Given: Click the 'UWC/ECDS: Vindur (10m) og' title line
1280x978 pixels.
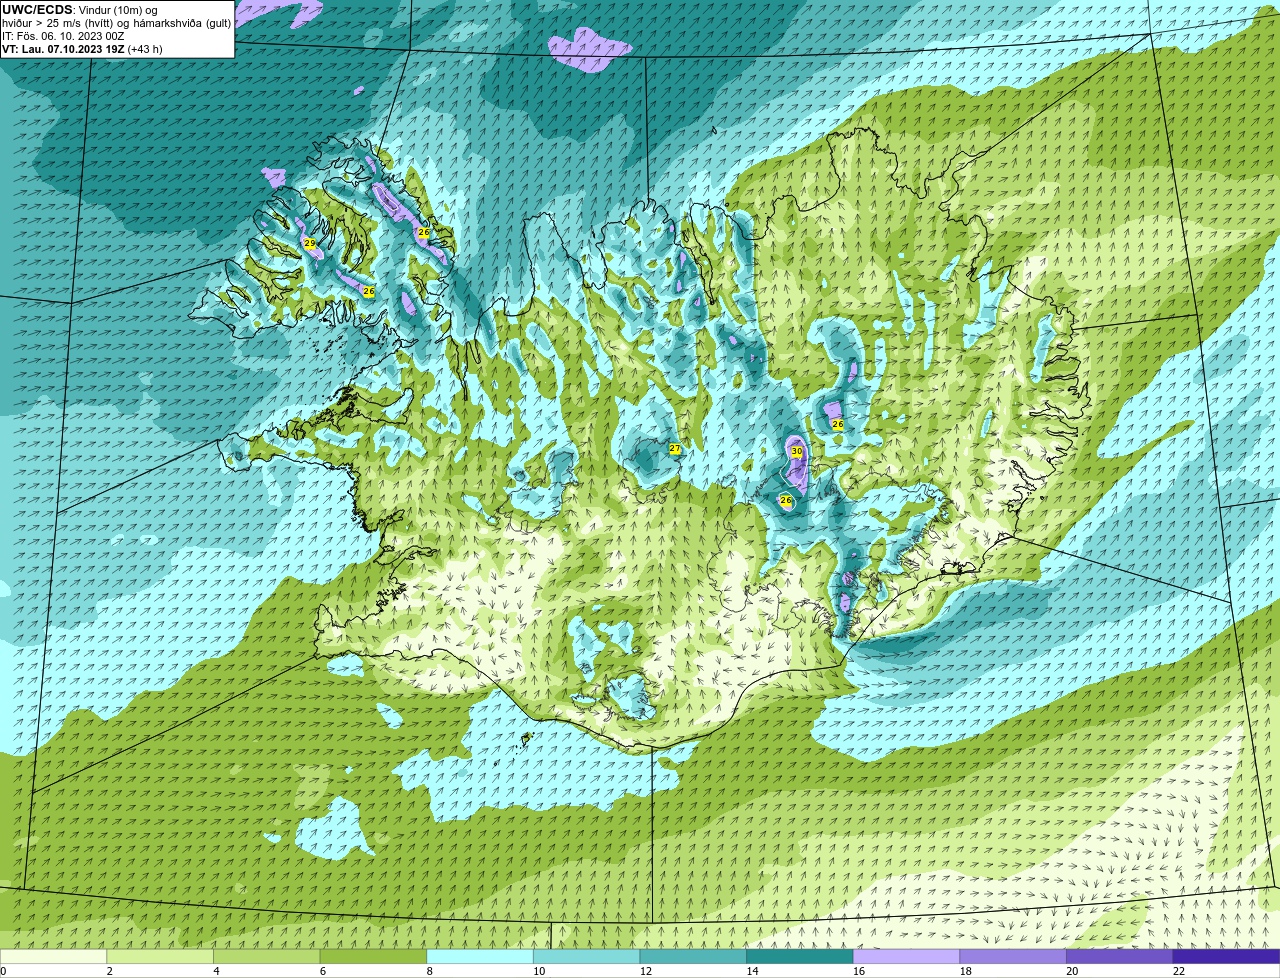Looking at the screenshot, I should [x=80, y=10].
